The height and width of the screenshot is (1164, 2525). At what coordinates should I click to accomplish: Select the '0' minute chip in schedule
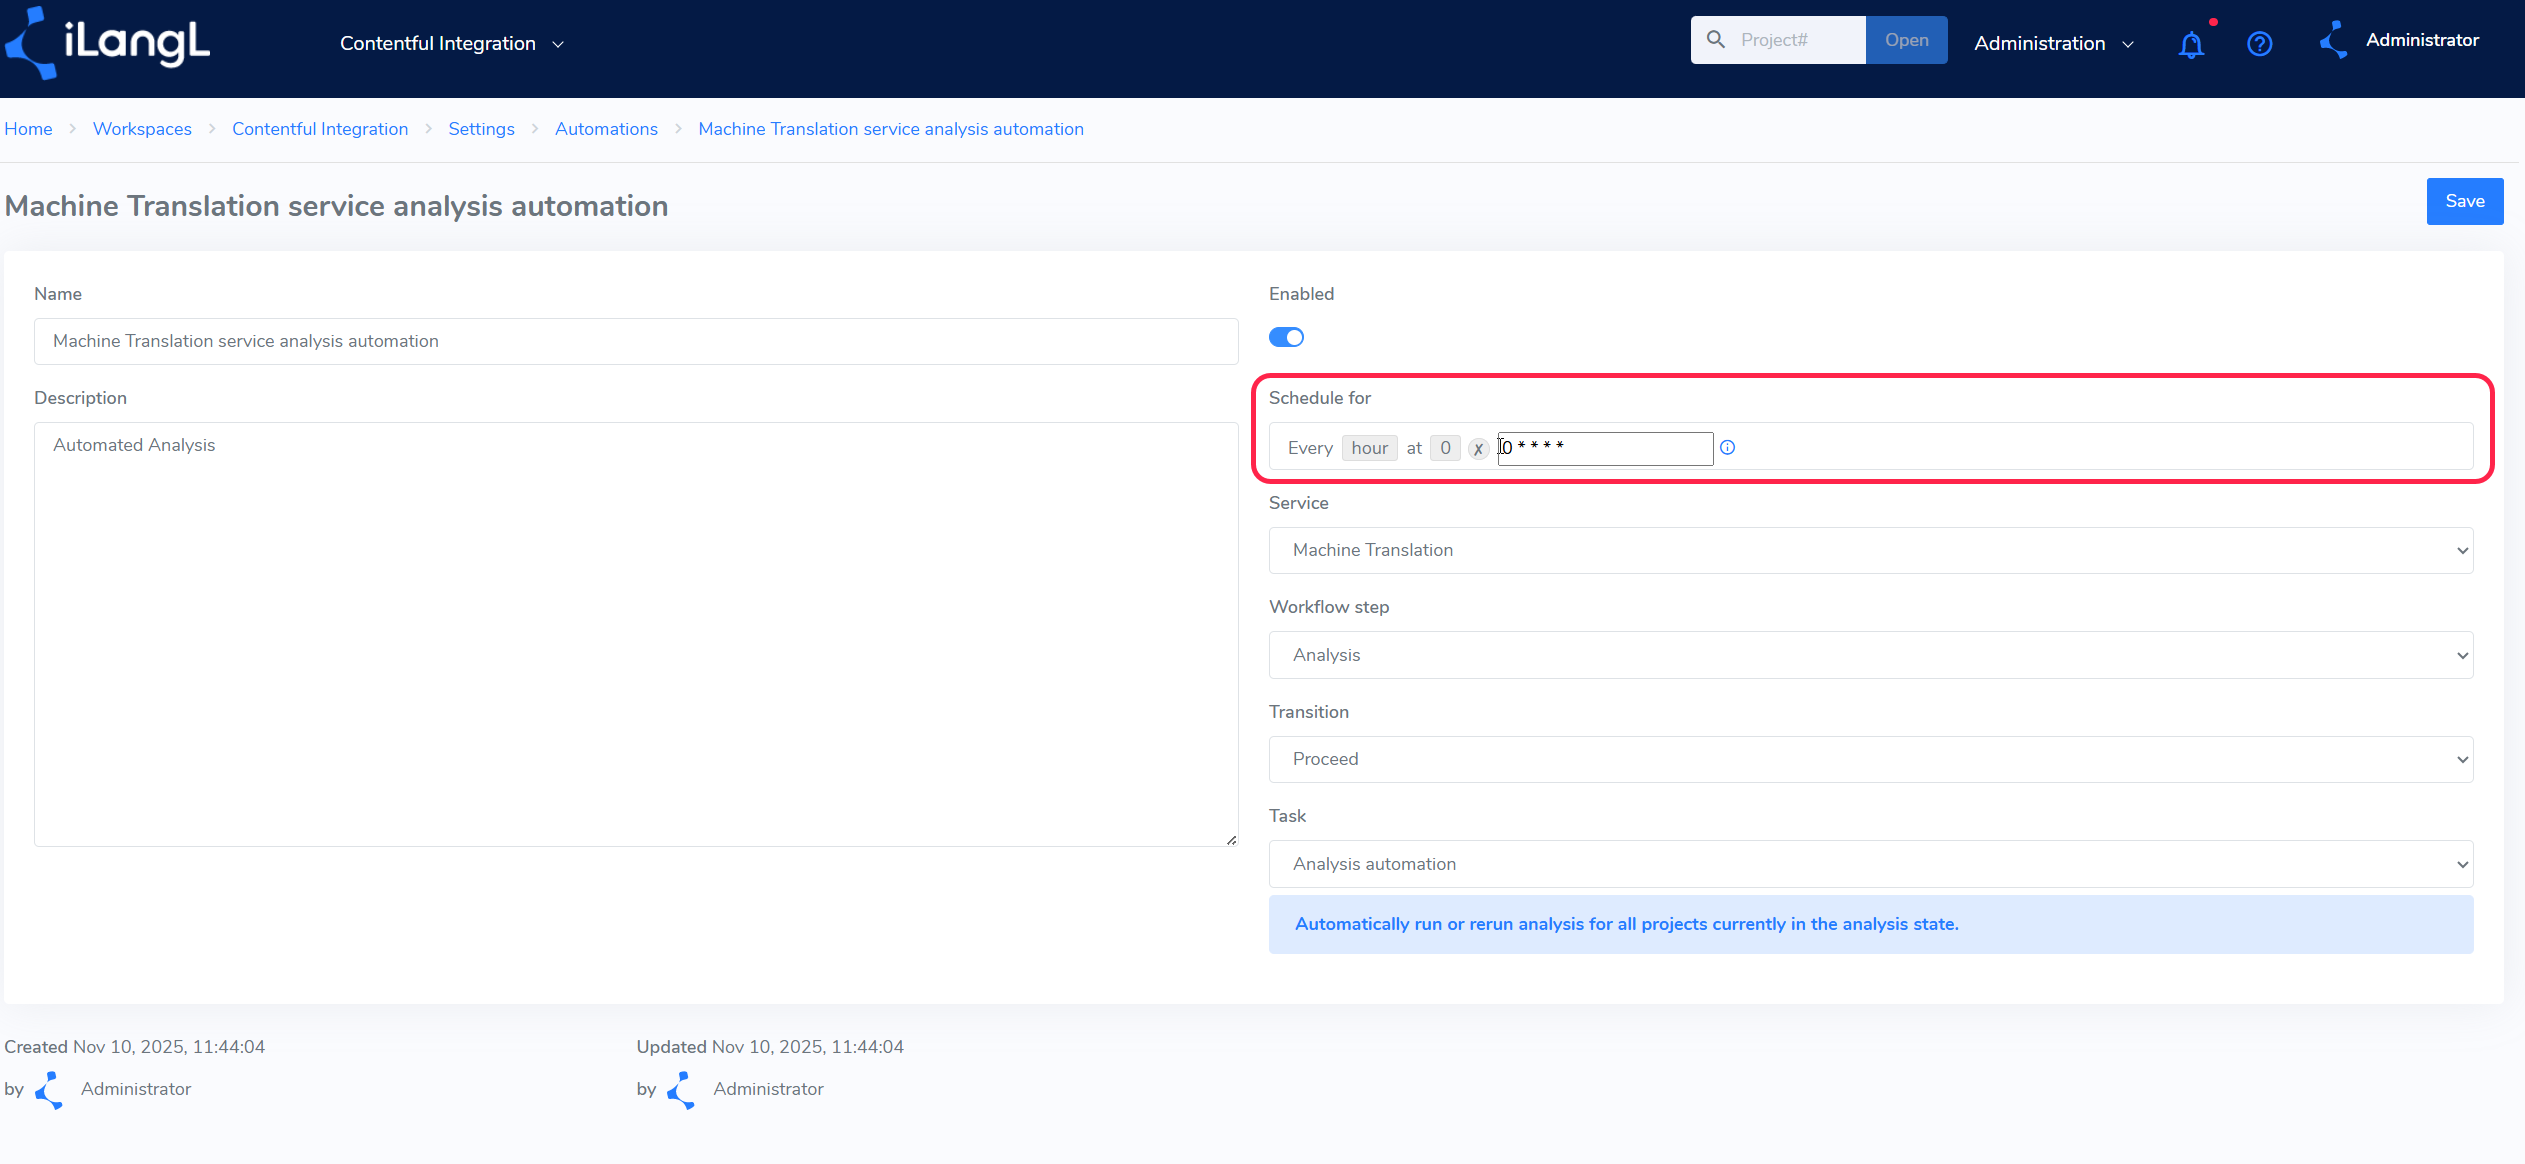[1445, 448]
